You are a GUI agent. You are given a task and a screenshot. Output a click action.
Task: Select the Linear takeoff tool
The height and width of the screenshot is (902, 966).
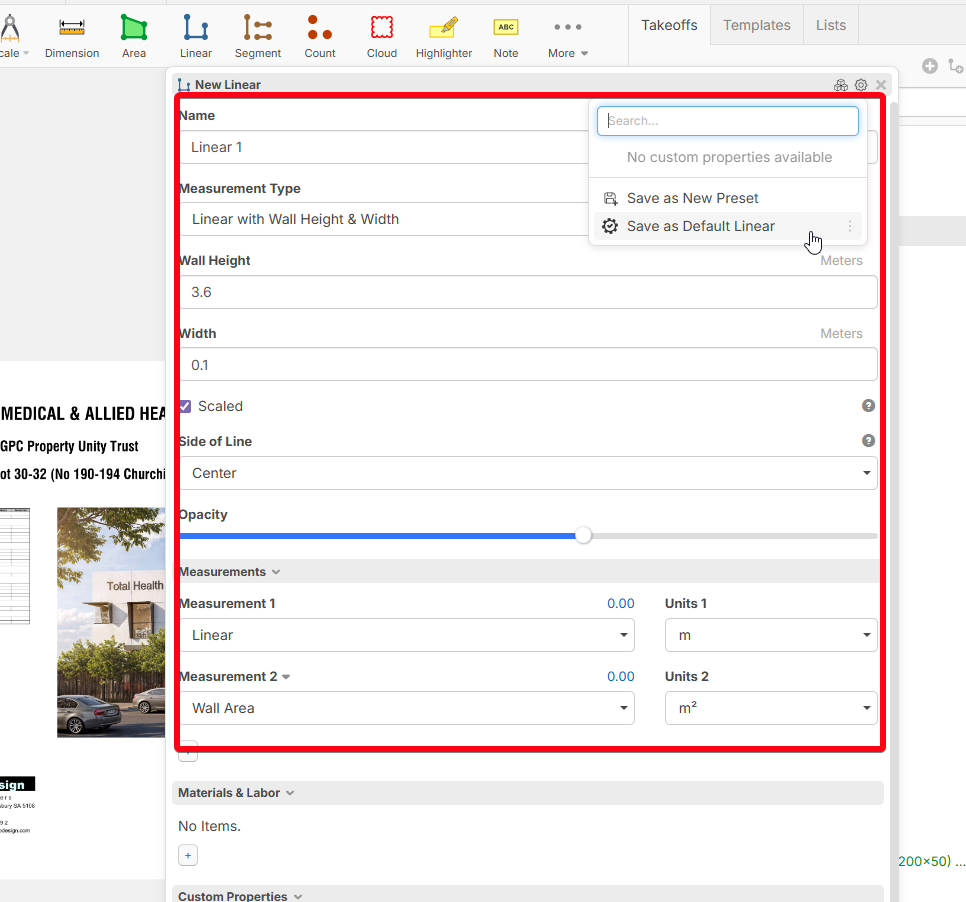tap(196, 36)
